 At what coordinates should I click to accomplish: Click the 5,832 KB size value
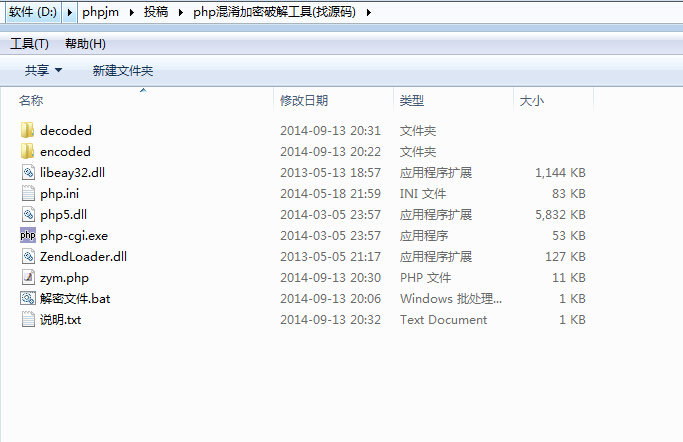560,214
